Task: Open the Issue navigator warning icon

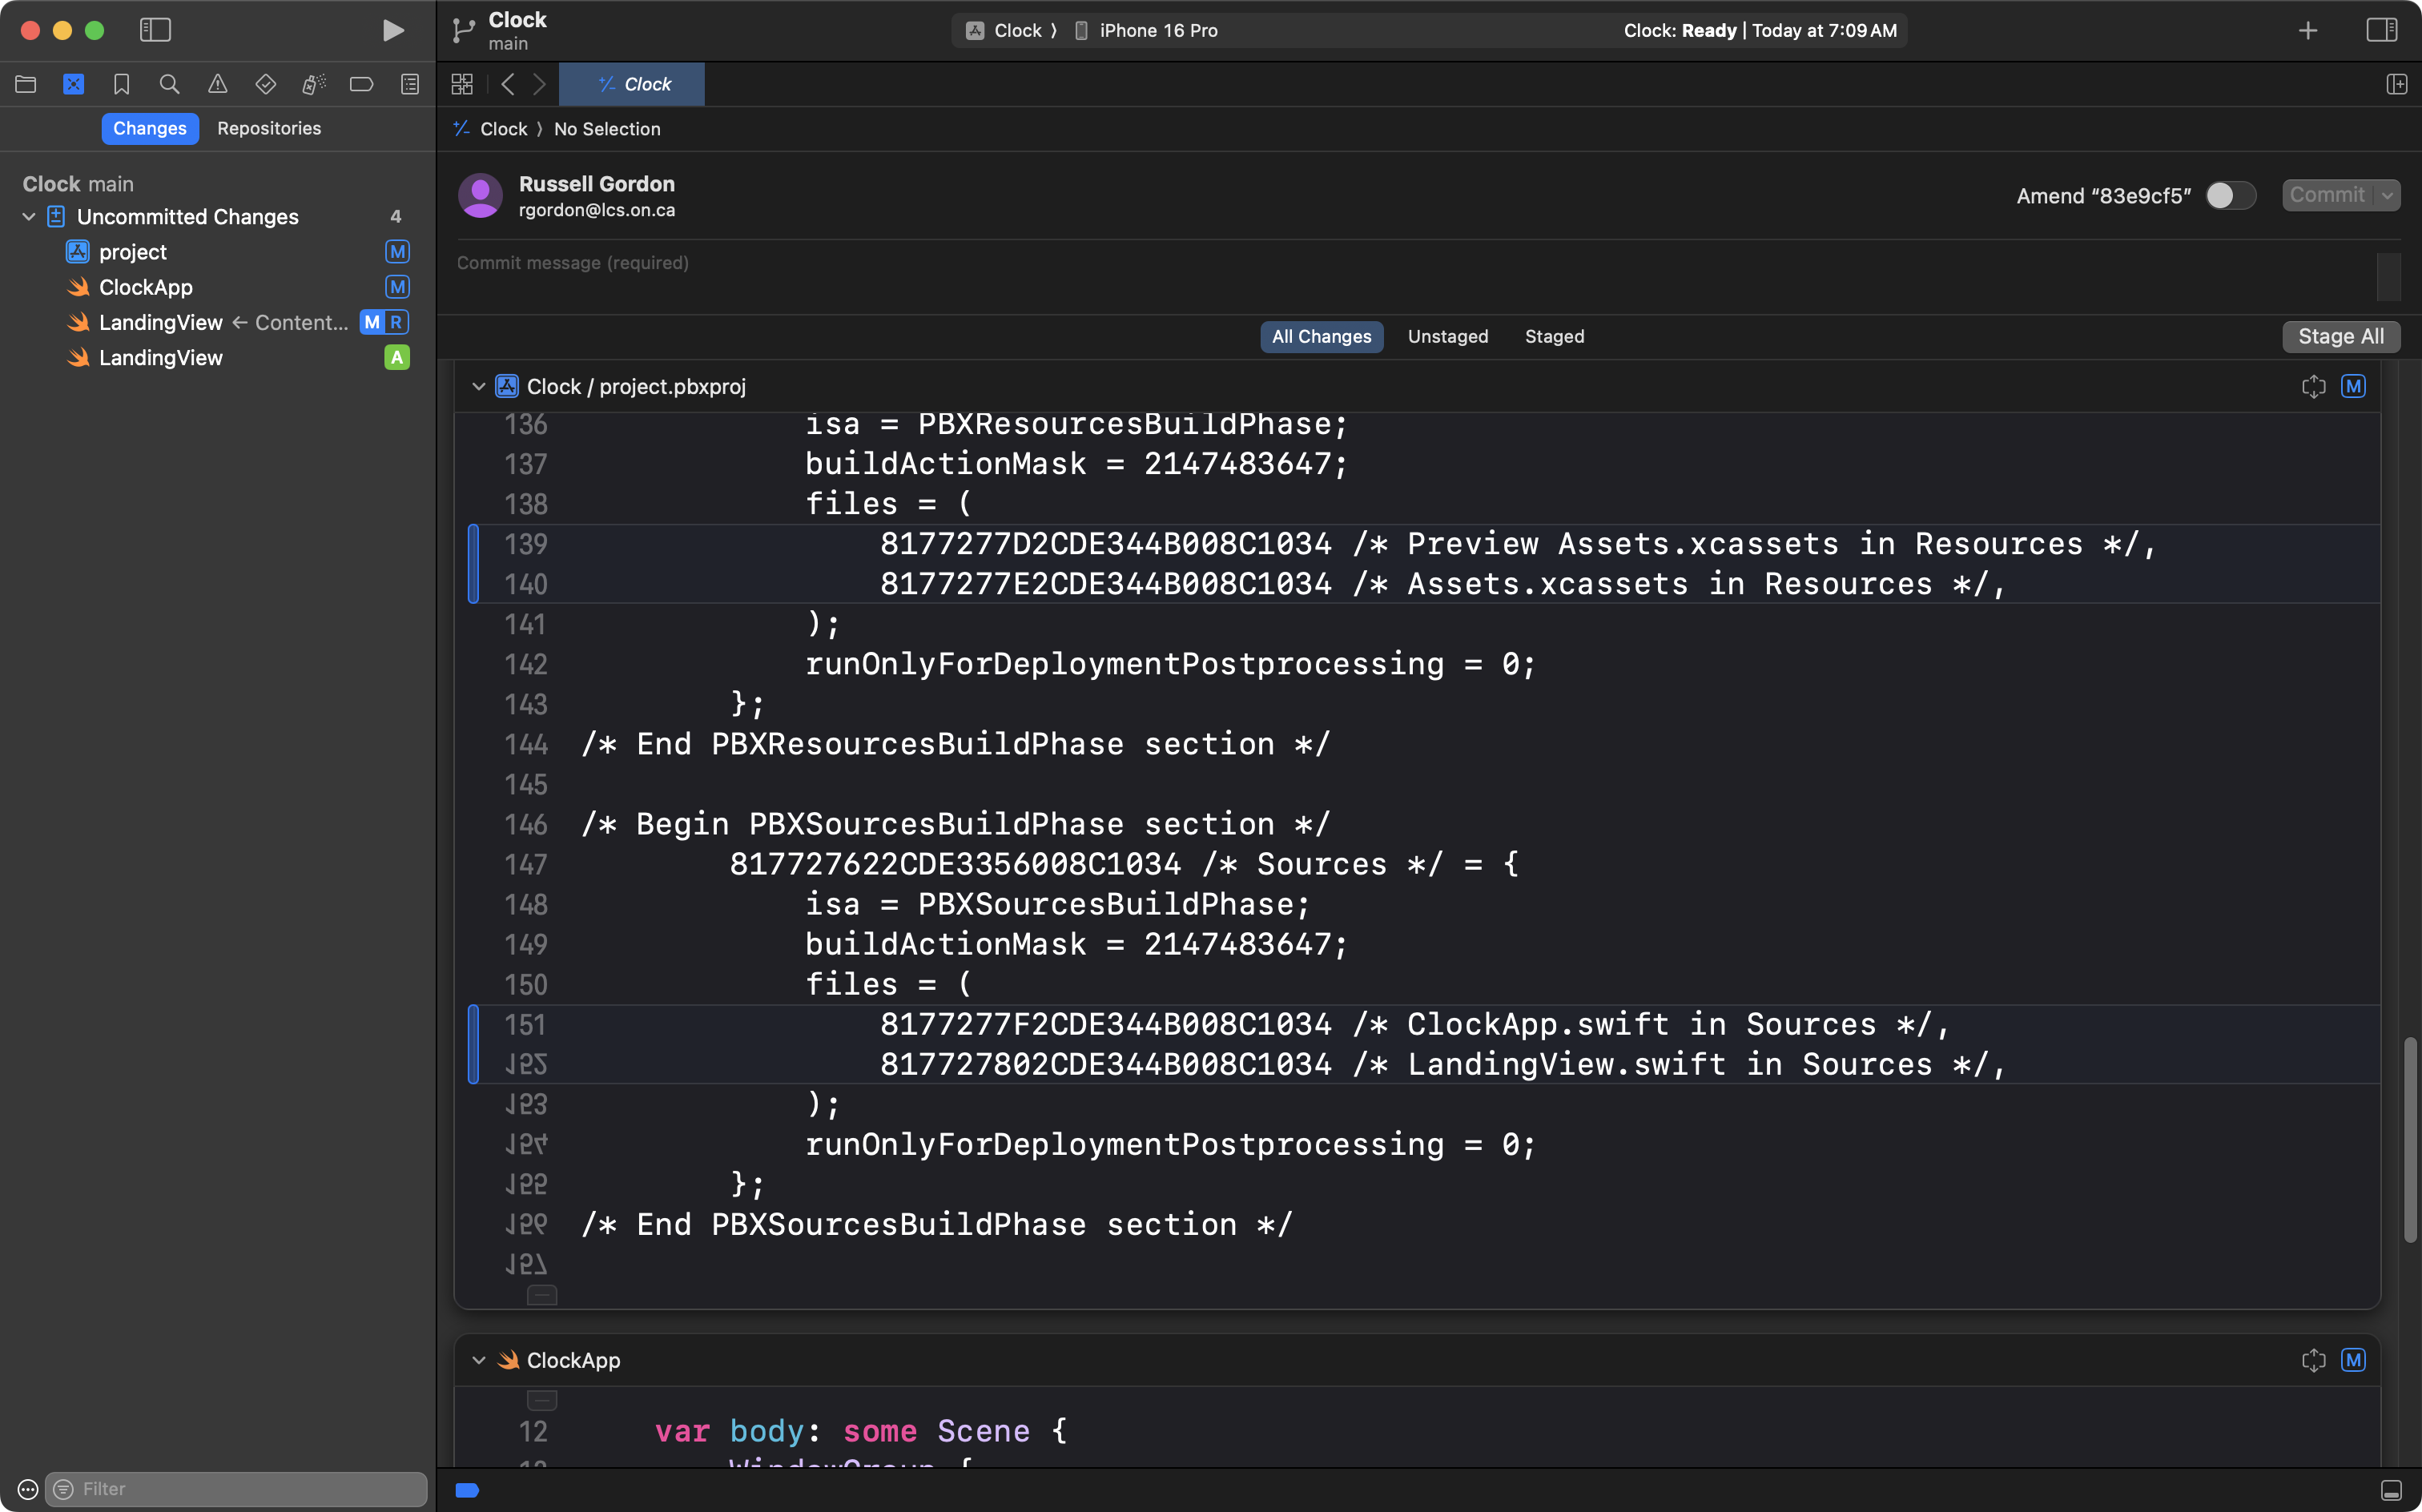Action: [217, 84]
